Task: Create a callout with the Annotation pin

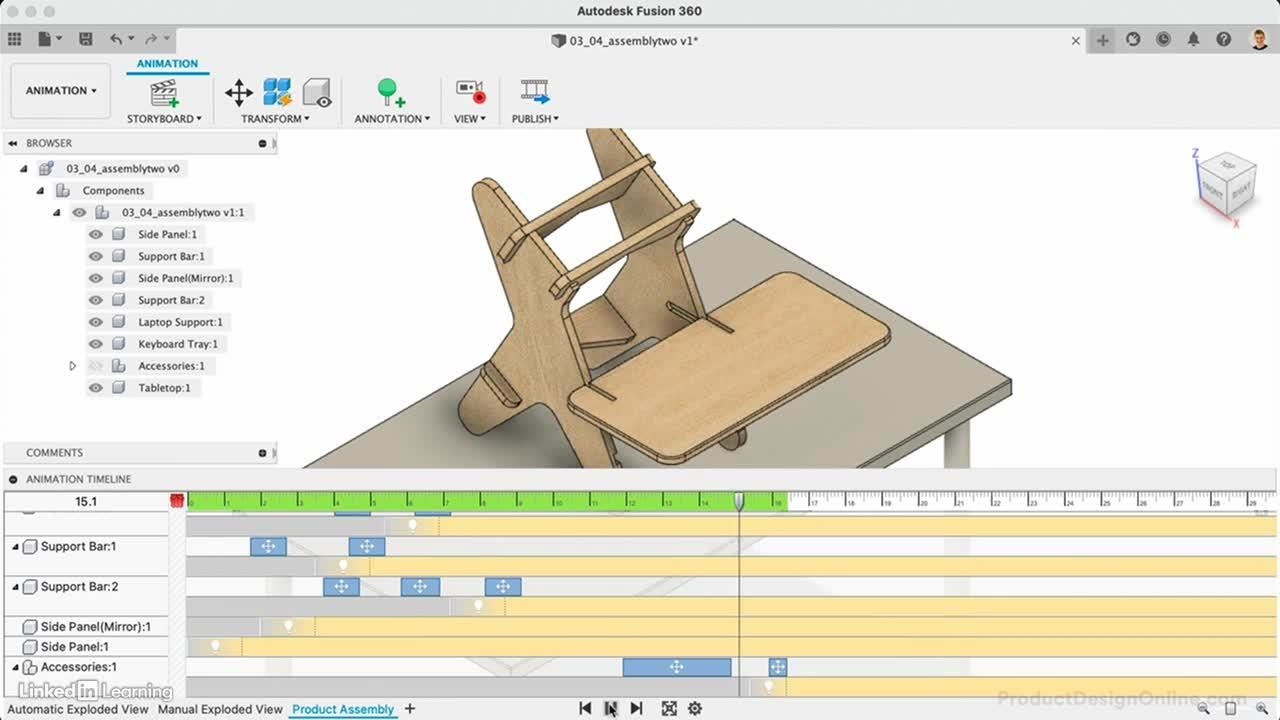Action: pyautogui.click(x=390, y=93)
